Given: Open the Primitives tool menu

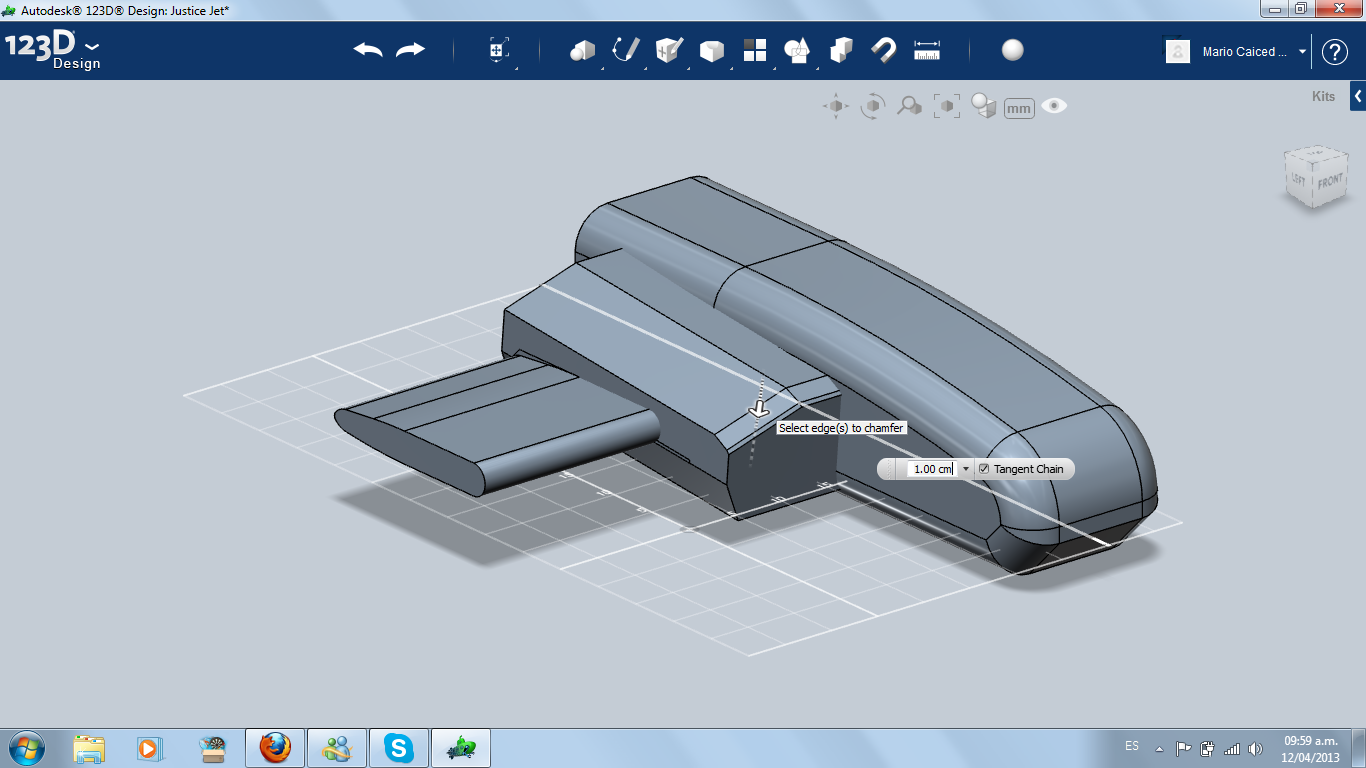Looking at the screenshot, I should coord(582,50).
